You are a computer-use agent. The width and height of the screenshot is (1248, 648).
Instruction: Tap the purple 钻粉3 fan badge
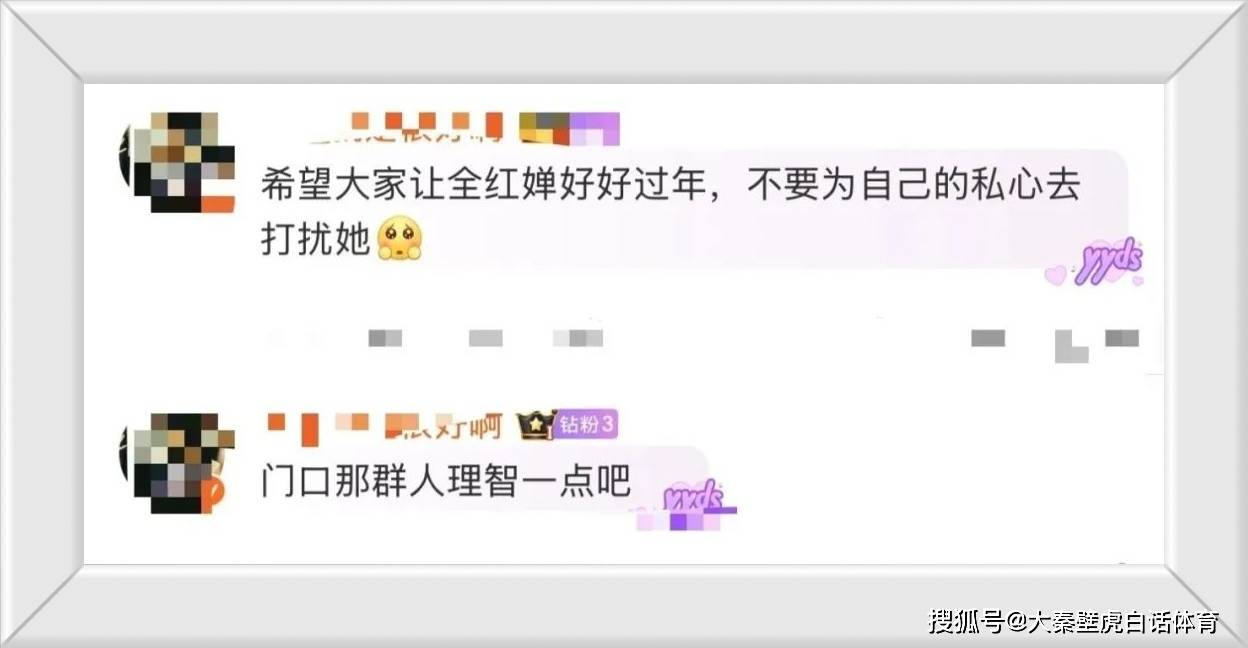click(x=586, y=425)
